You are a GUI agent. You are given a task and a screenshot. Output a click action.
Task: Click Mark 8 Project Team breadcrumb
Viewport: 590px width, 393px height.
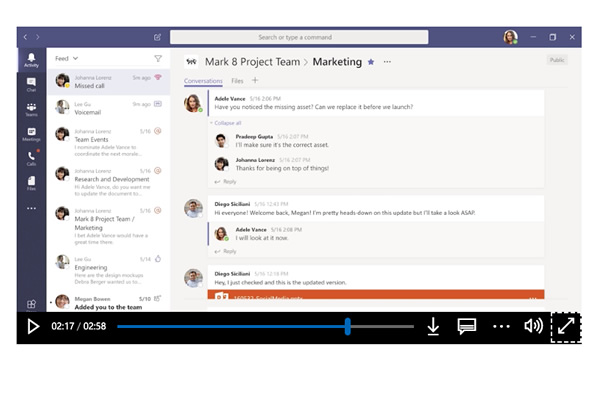(252, 62)
